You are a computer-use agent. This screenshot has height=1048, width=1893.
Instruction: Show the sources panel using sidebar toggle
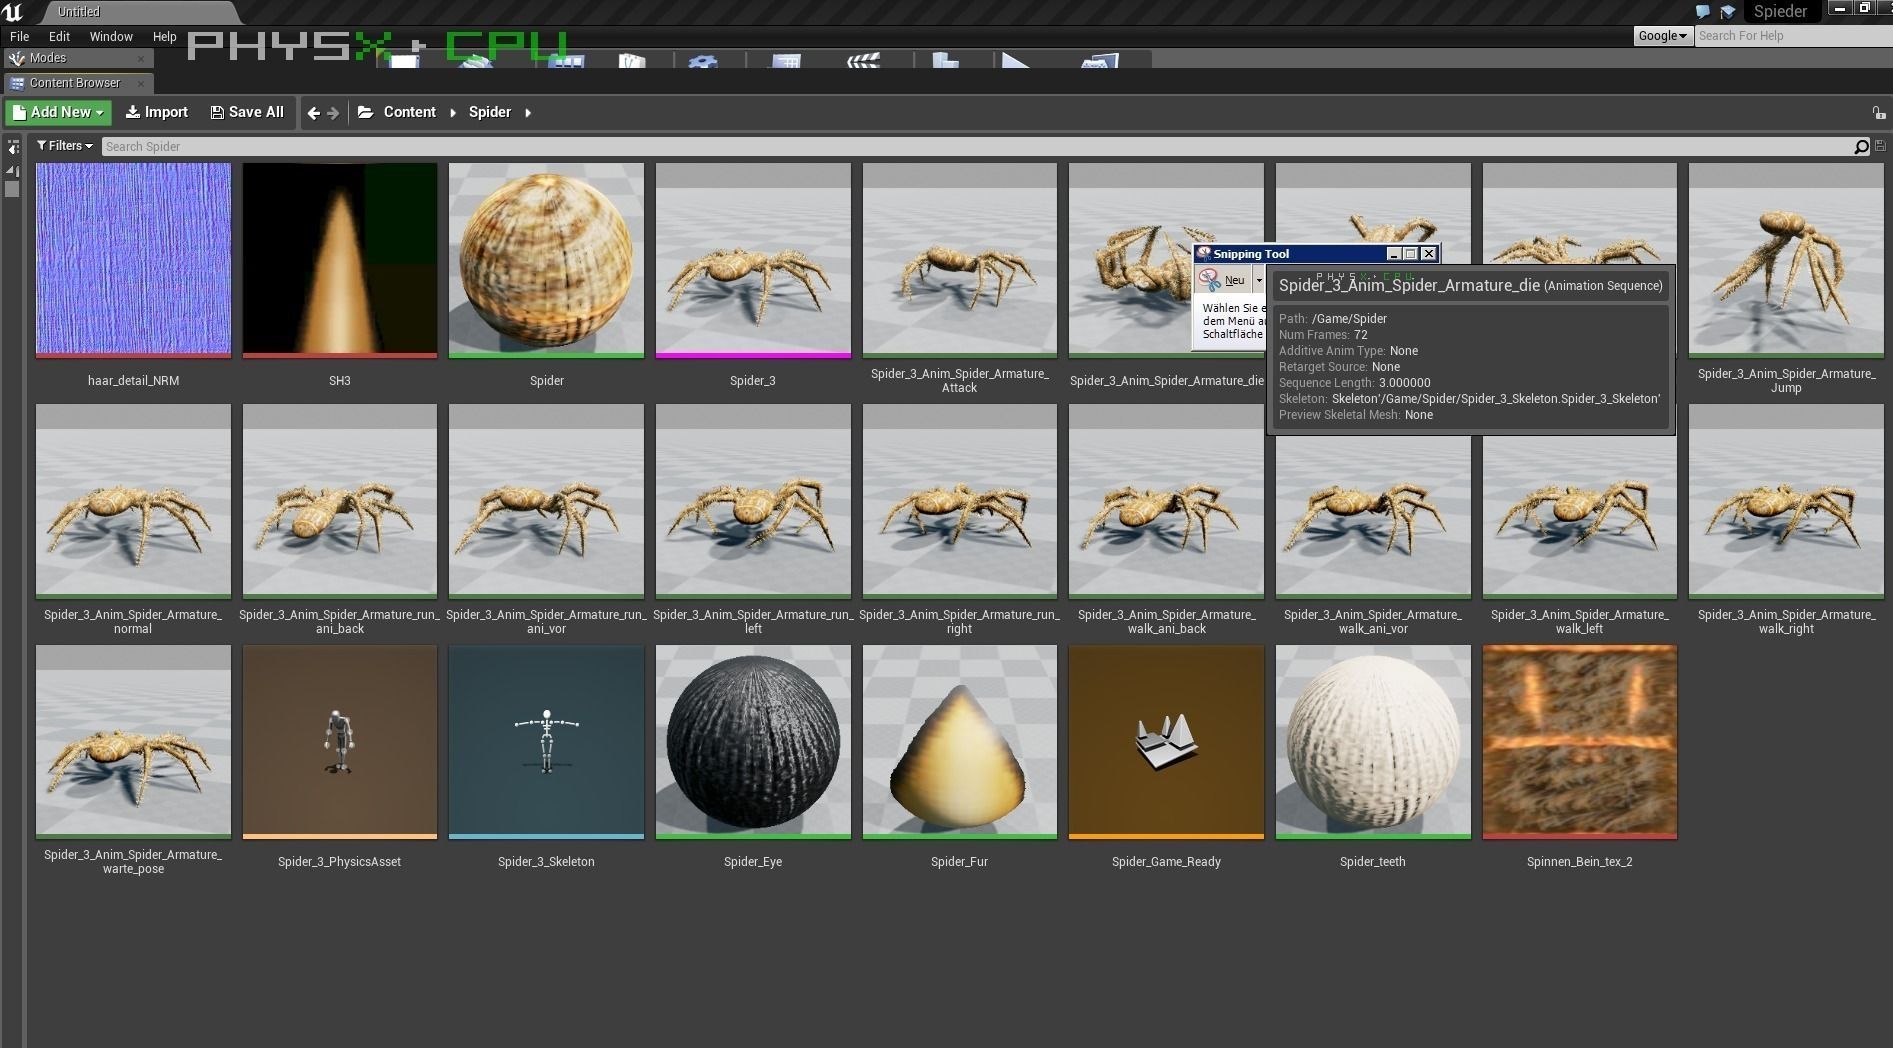(x=13, y=147)
